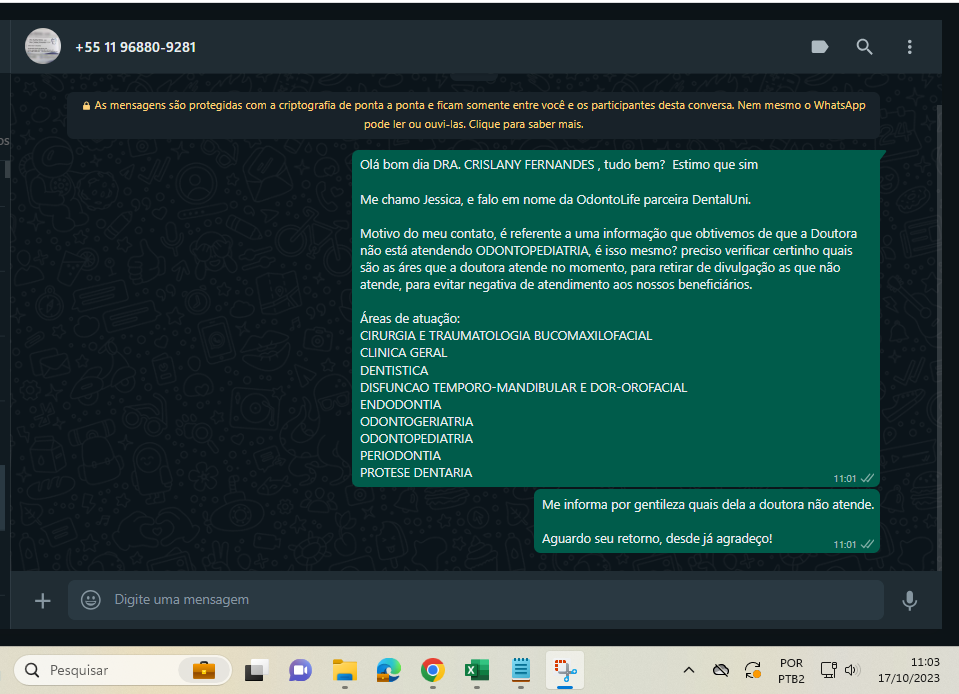Click the text 'ODONTOGERIATRIA' in message
The image size is (959, 694).
(417, 421)
